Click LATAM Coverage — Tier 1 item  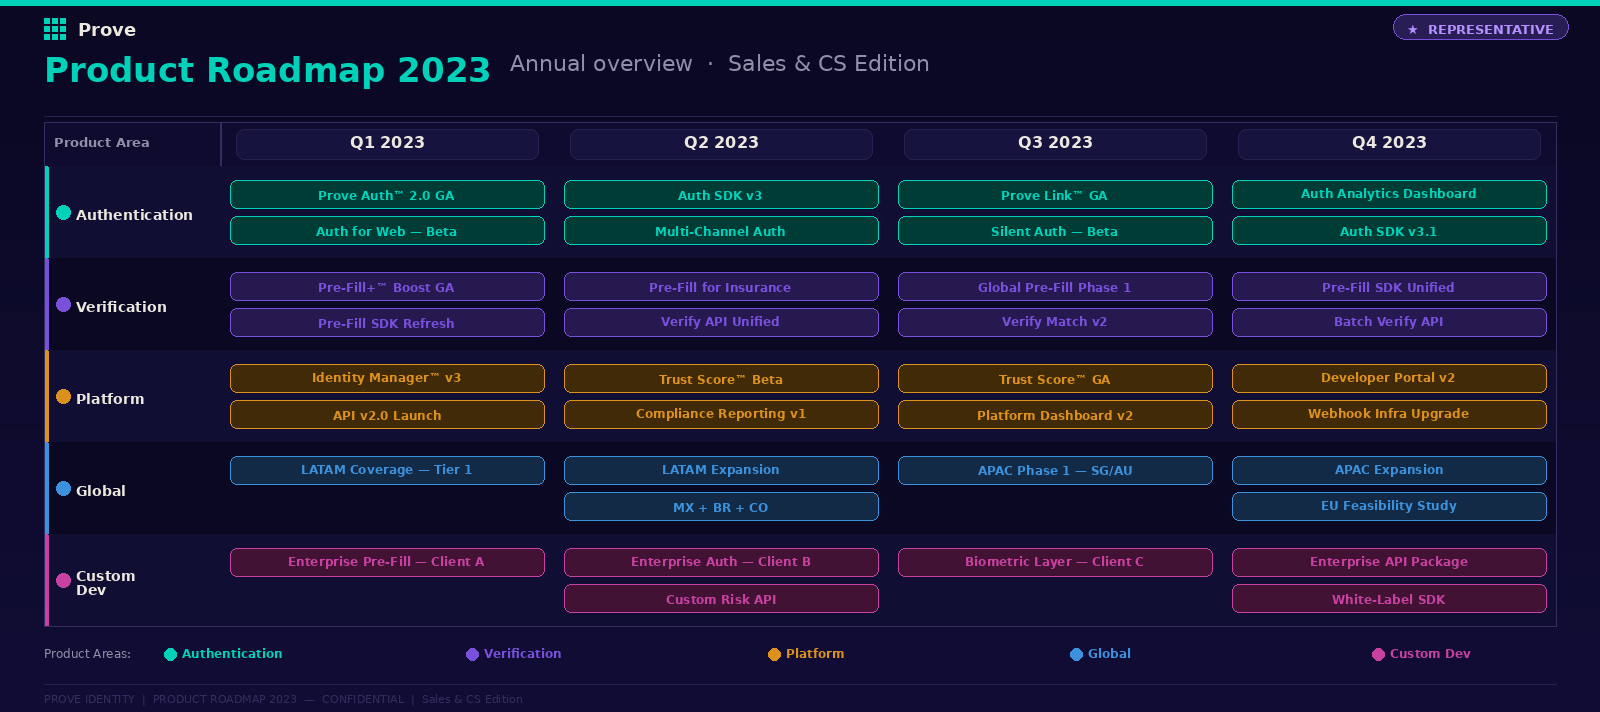pos(387,471)
